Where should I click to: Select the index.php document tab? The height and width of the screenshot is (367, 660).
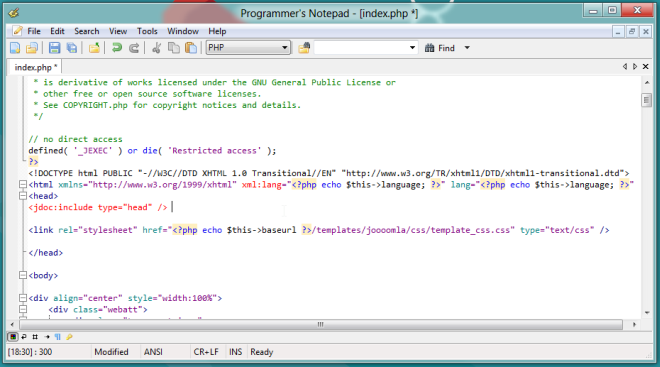click(35, 67)
